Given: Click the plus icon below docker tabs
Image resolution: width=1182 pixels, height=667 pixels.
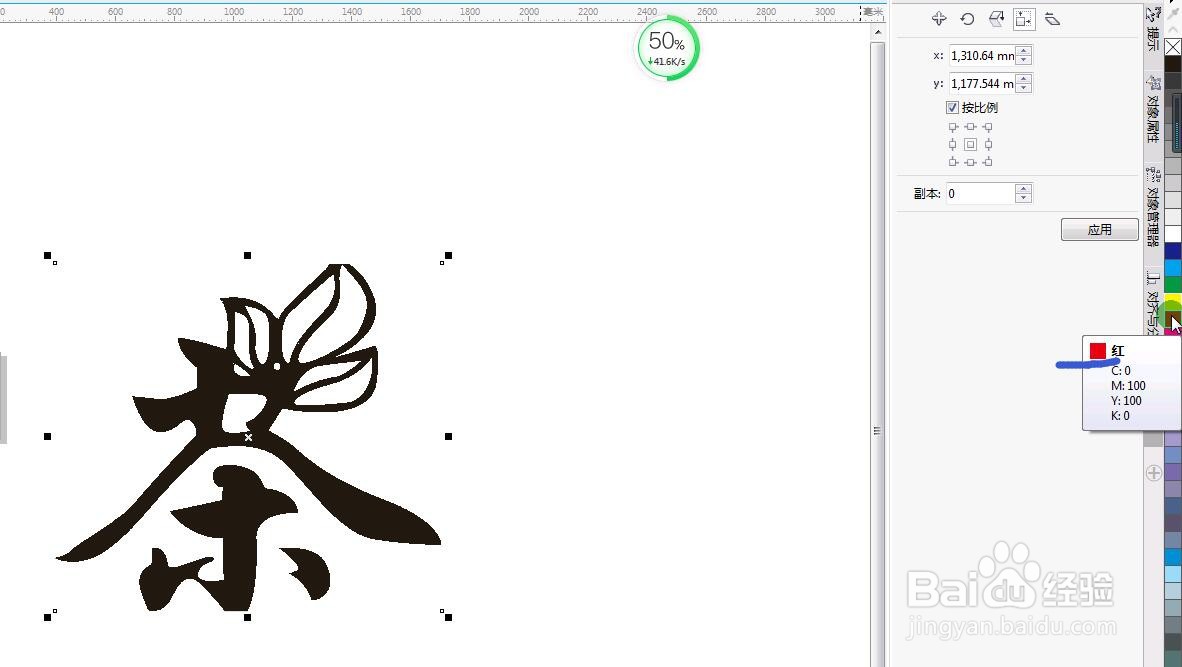Looking at the screenshot, I should pos(1153,473).
